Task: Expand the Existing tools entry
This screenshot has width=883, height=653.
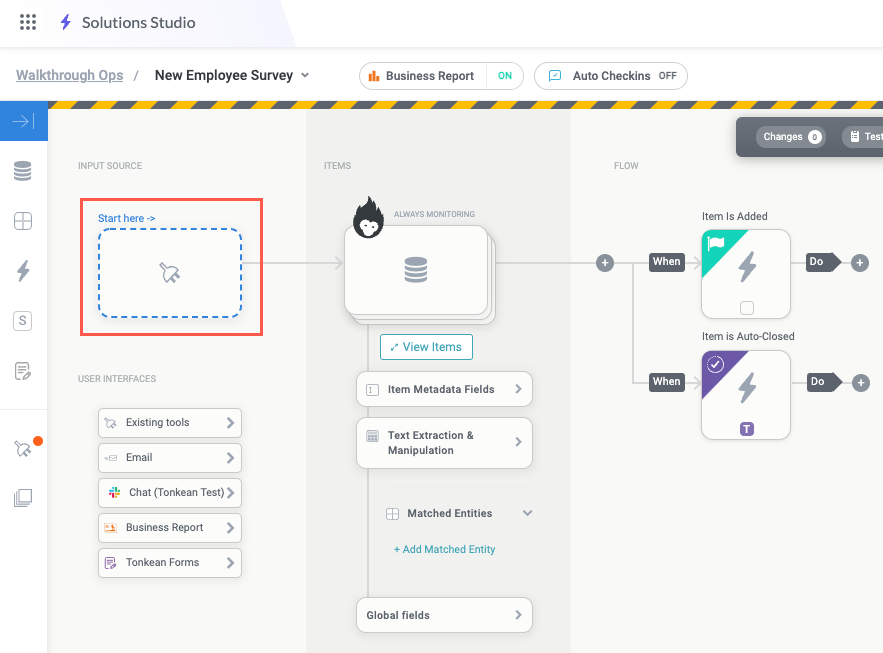Action: 169,423
